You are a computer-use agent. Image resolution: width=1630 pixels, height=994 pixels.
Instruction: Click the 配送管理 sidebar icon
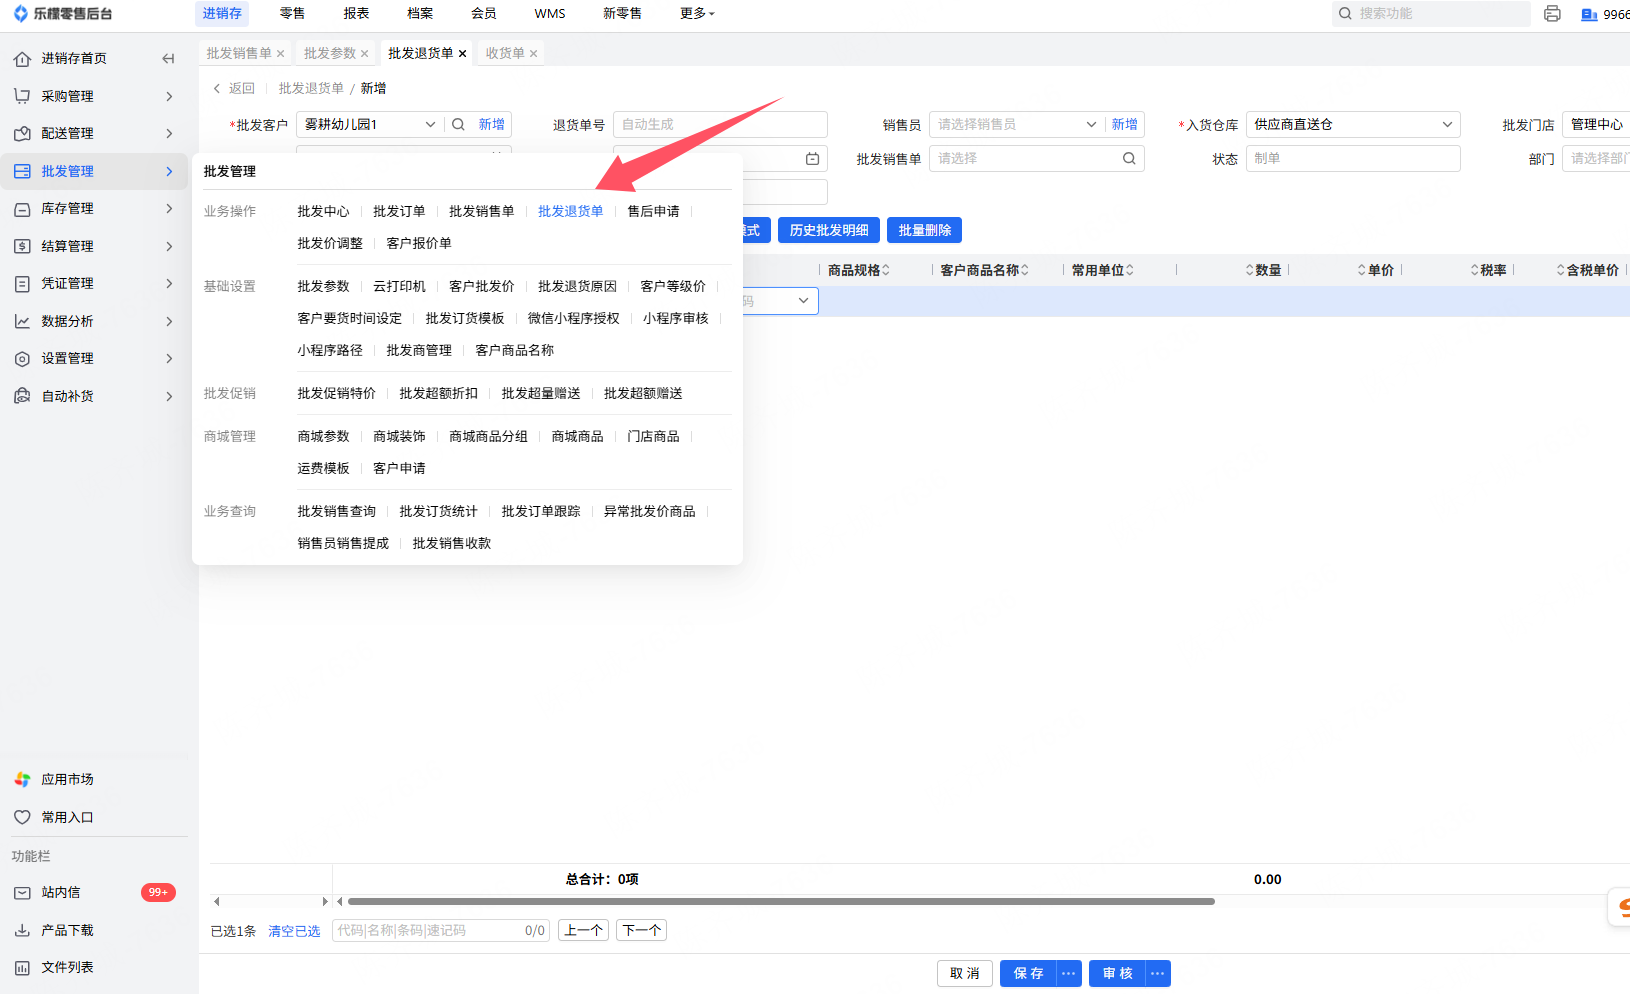(22, 134)
